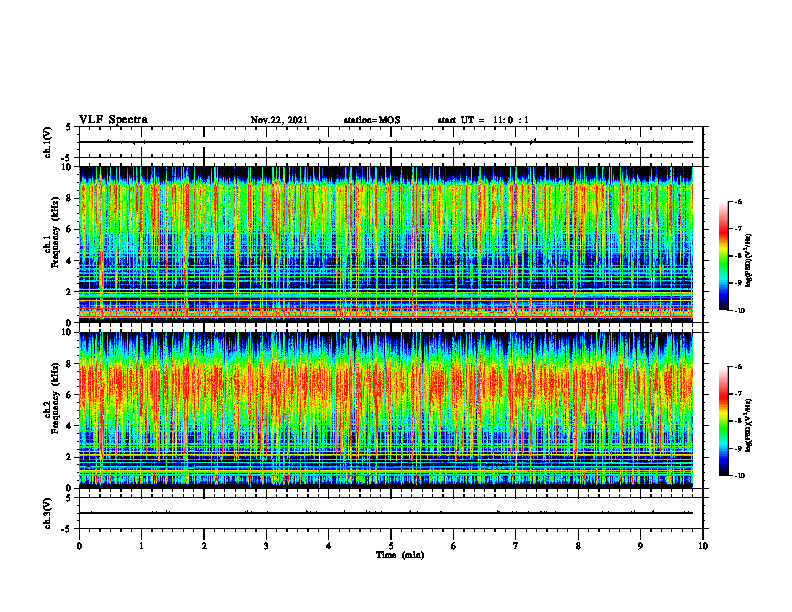Click the "-10" label on ch.1 color scale

[739, 311]
